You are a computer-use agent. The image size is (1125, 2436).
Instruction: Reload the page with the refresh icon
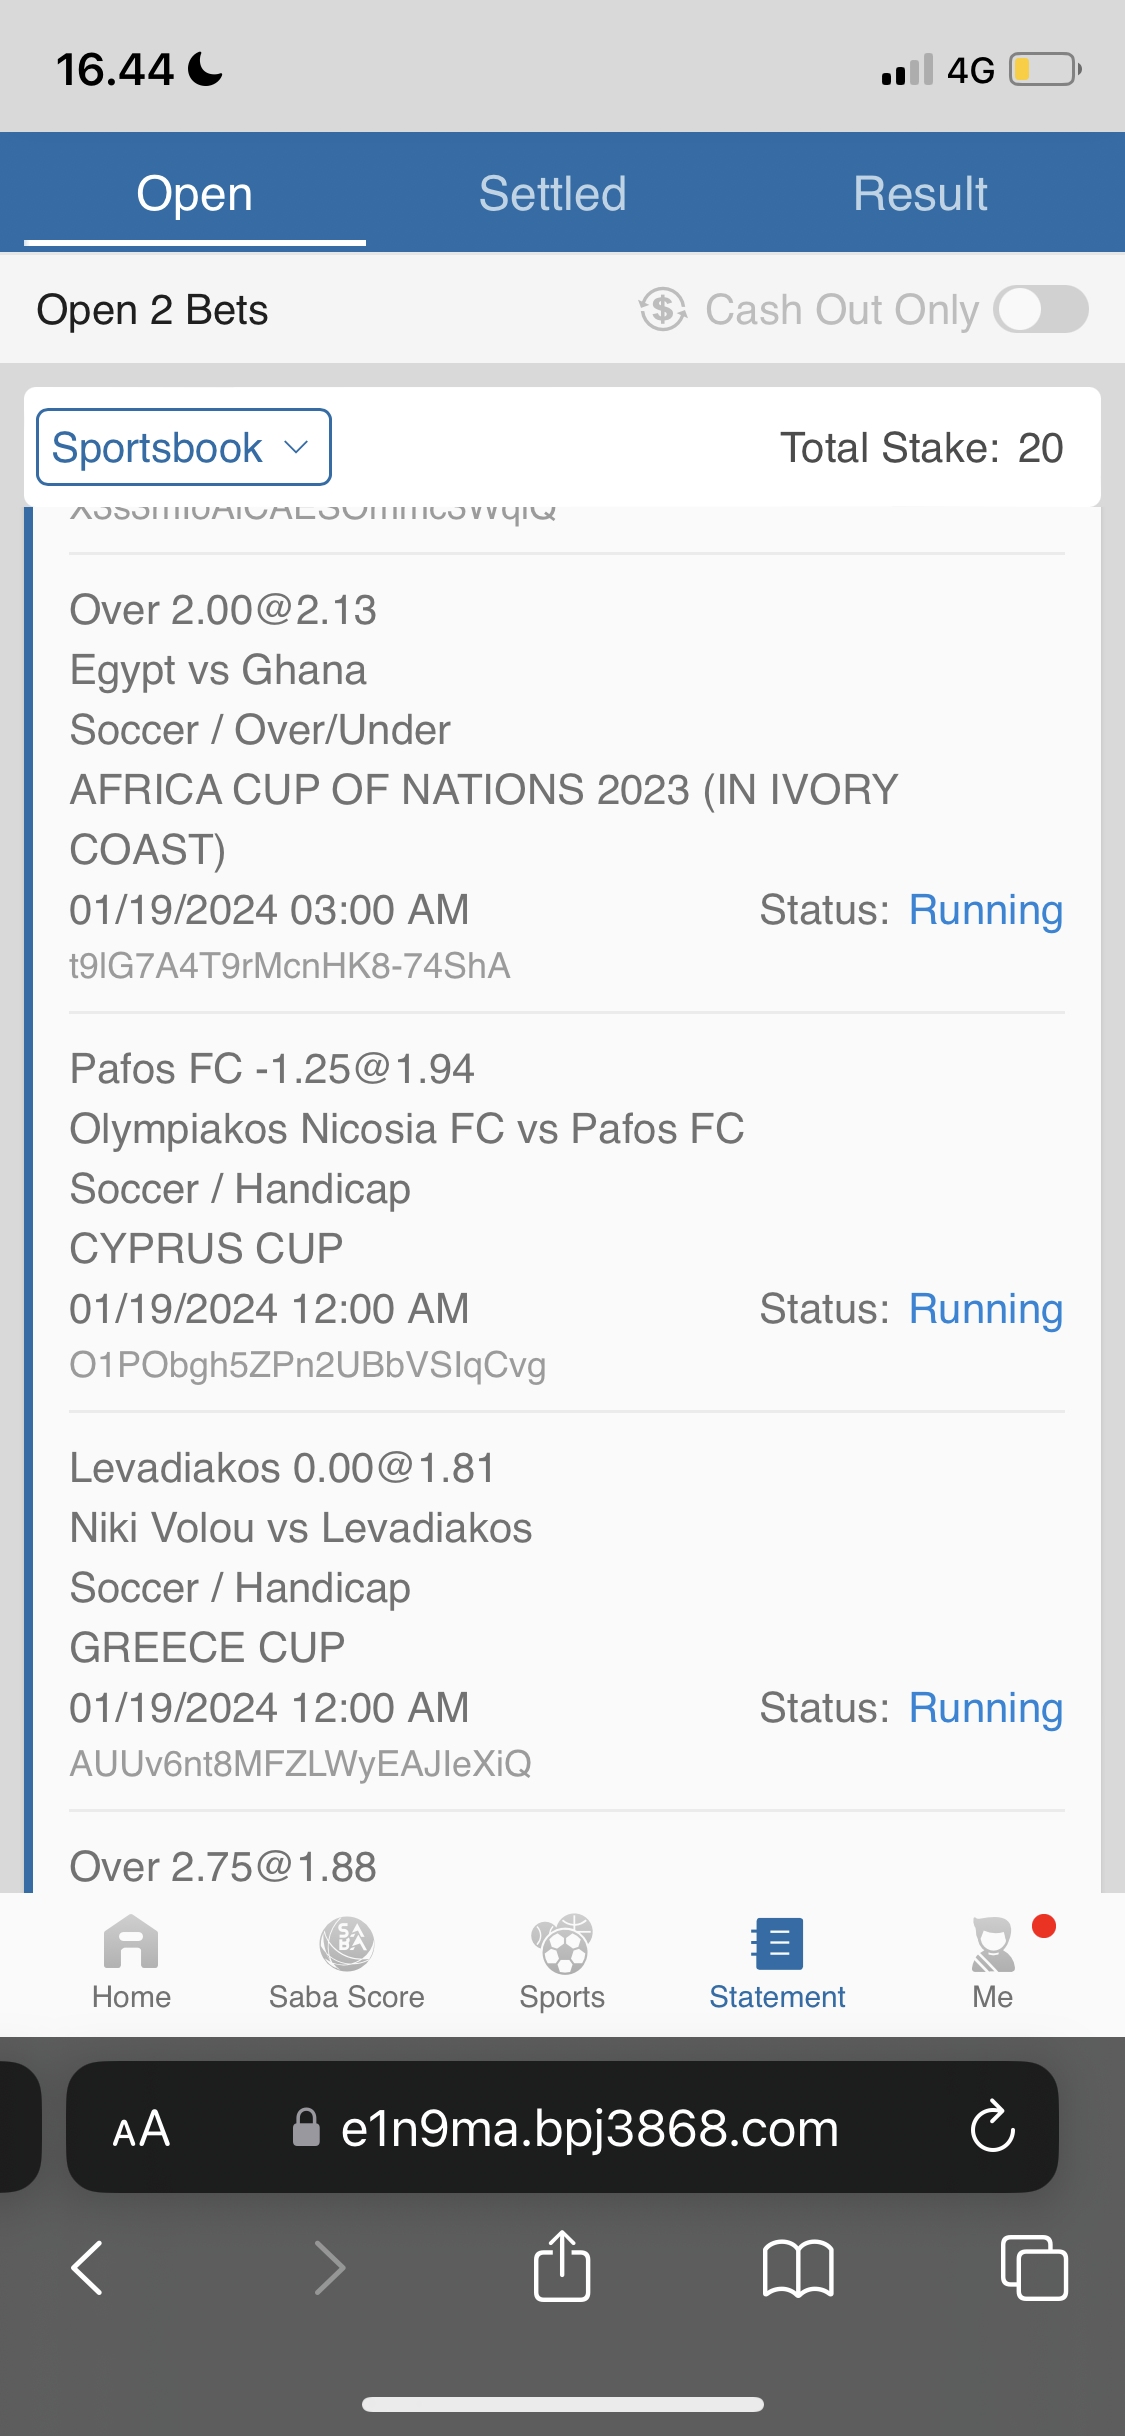[992, 2127]
